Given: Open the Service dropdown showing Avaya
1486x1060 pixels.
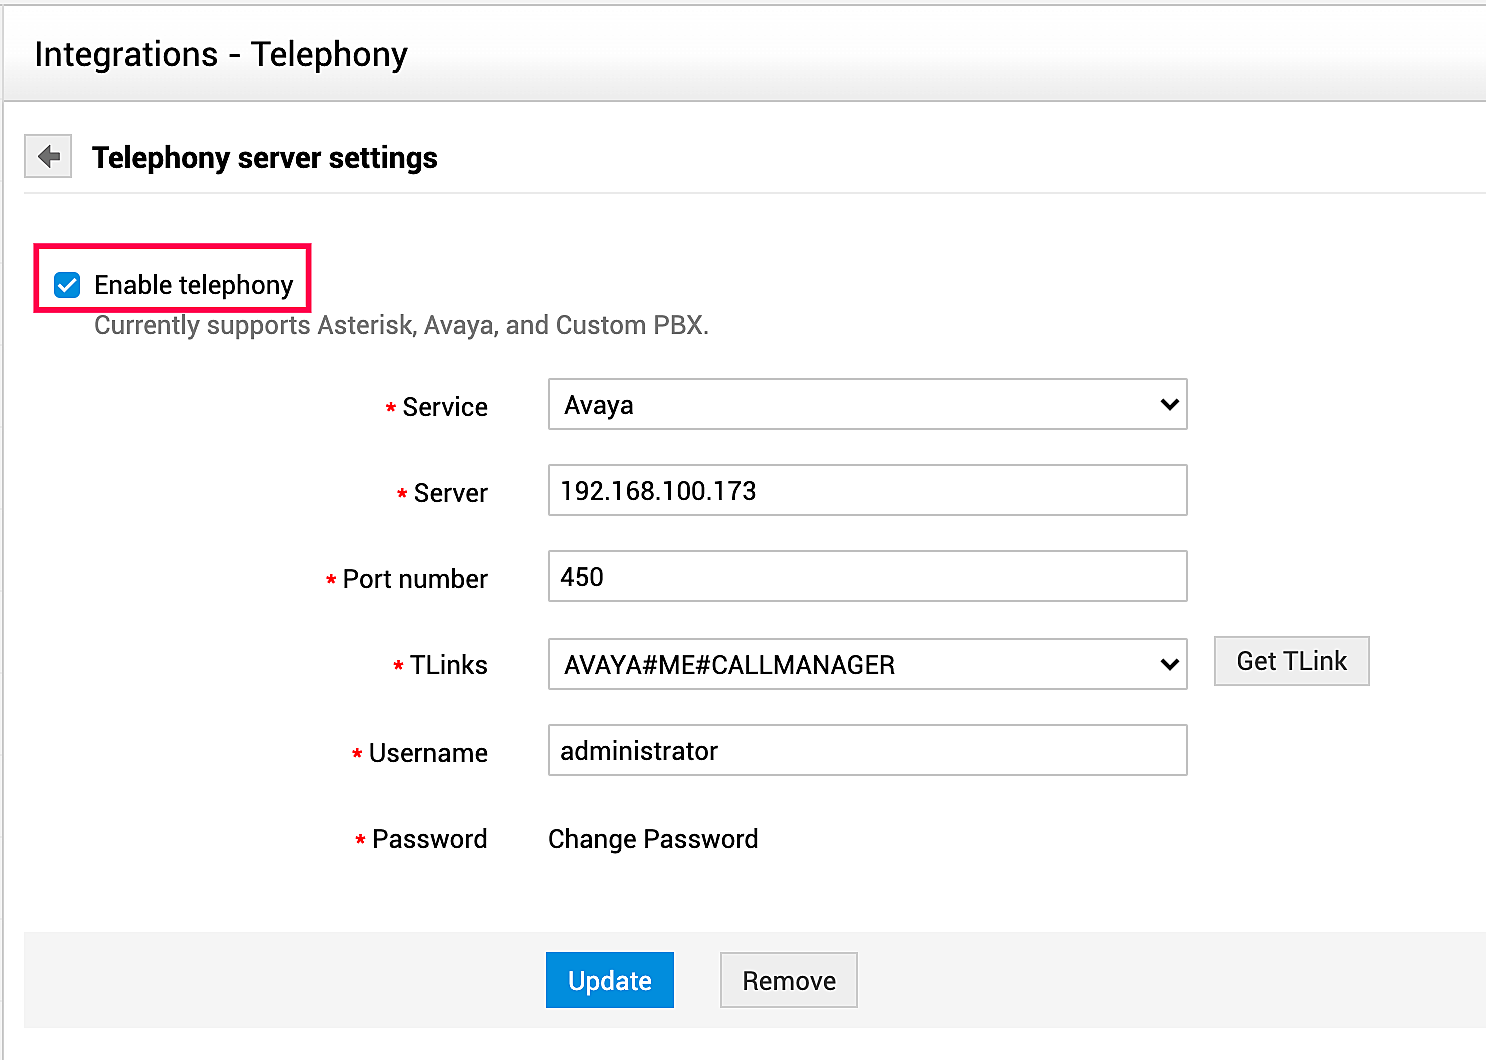Looking at the screenshot, I should [x=867, y=405].
